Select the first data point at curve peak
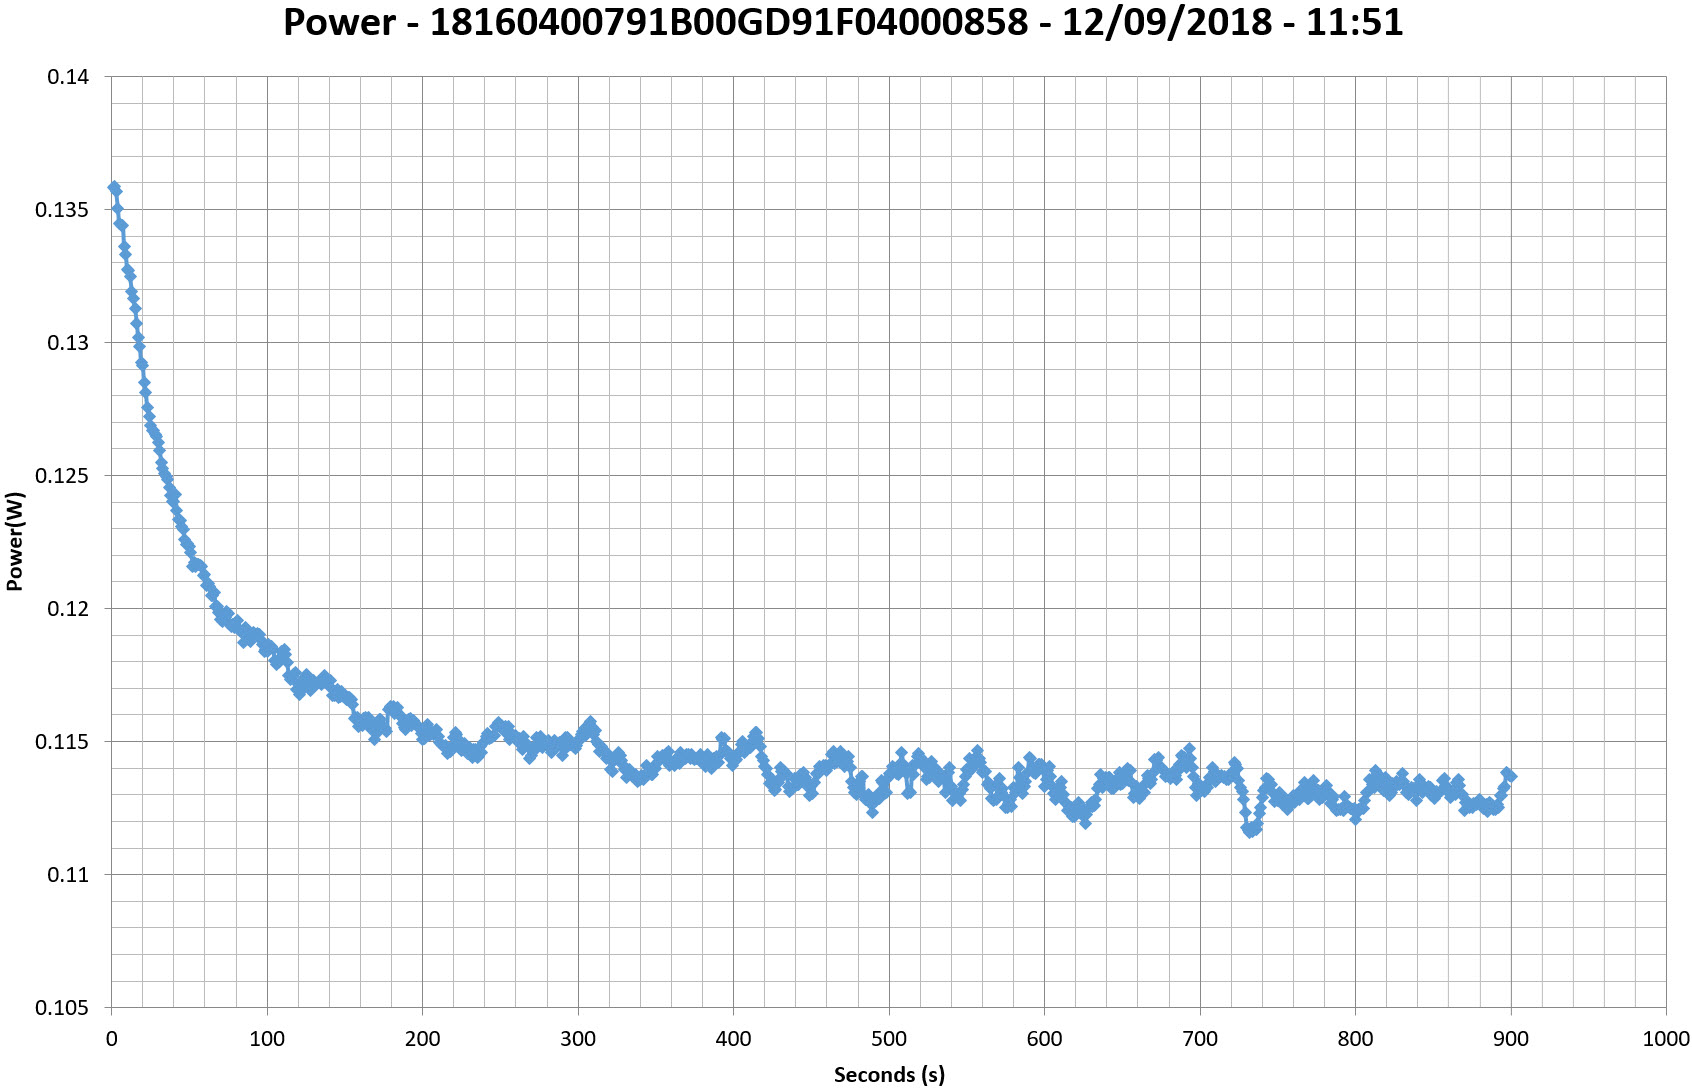The height and width of the screenshot is (1090, 1692). tap(114, 188)
